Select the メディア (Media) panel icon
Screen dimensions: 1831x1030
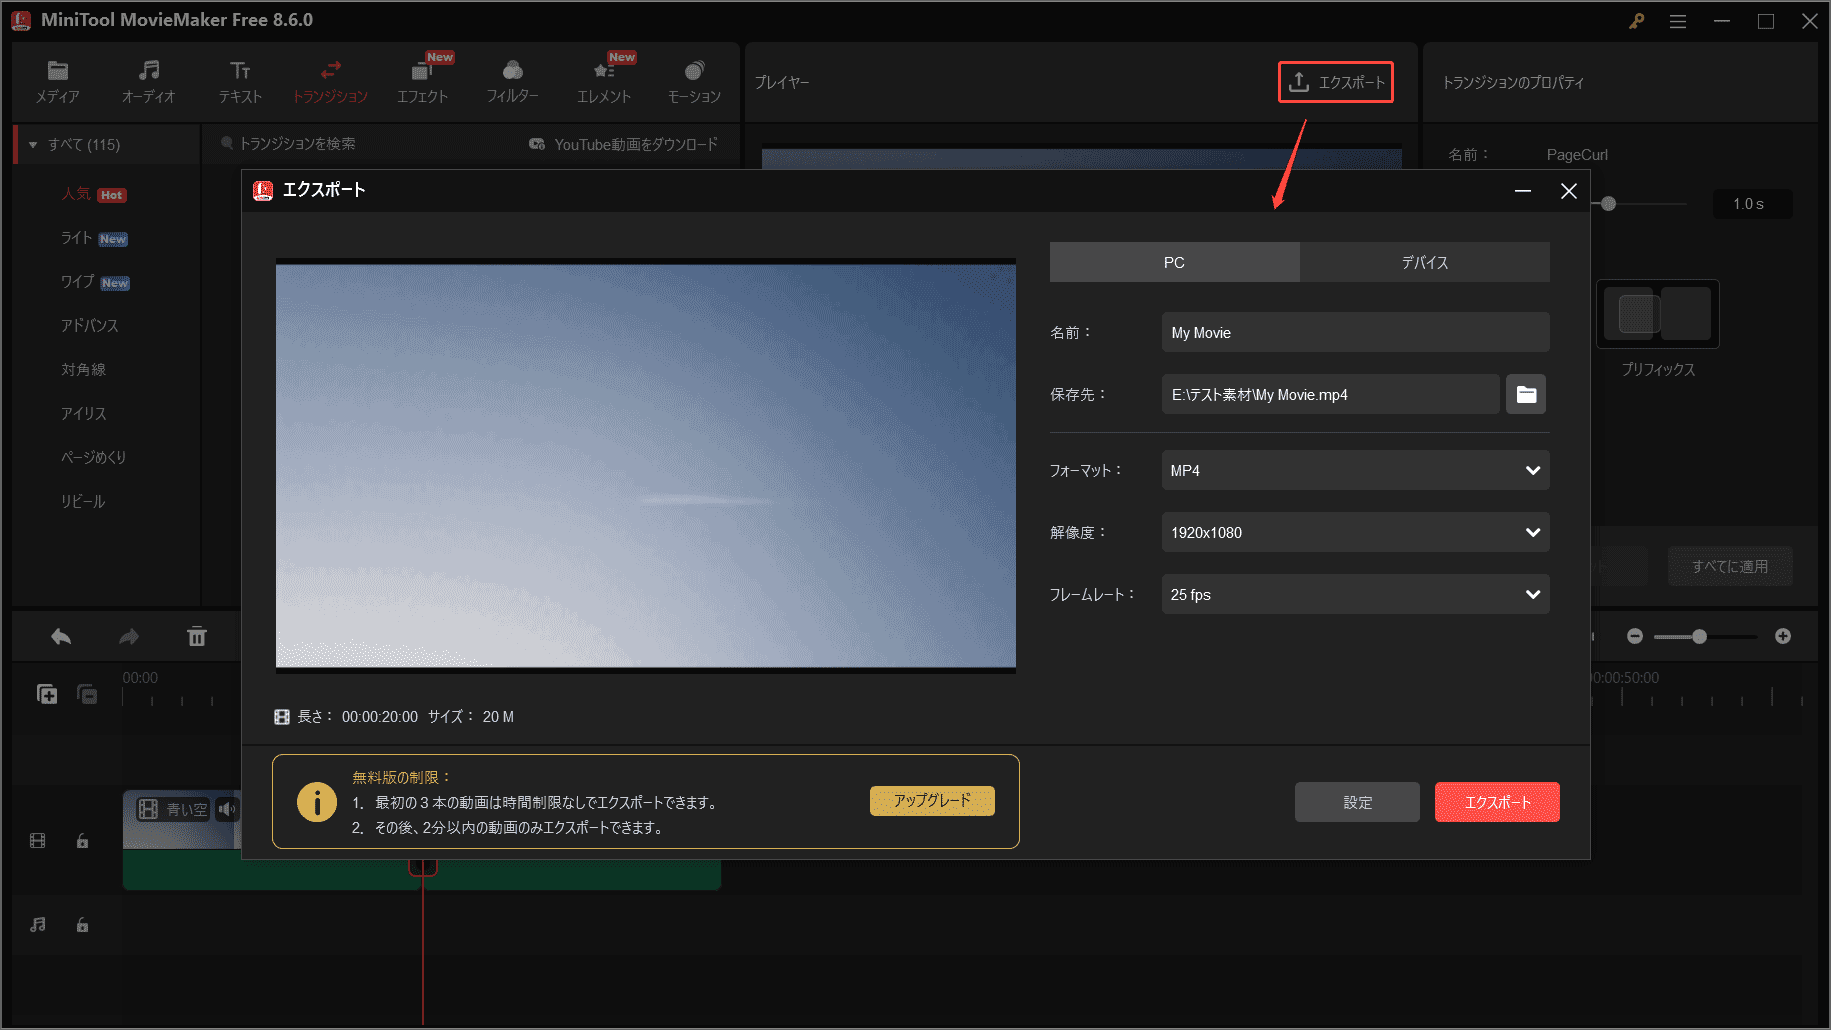click(x=57, y=80)
